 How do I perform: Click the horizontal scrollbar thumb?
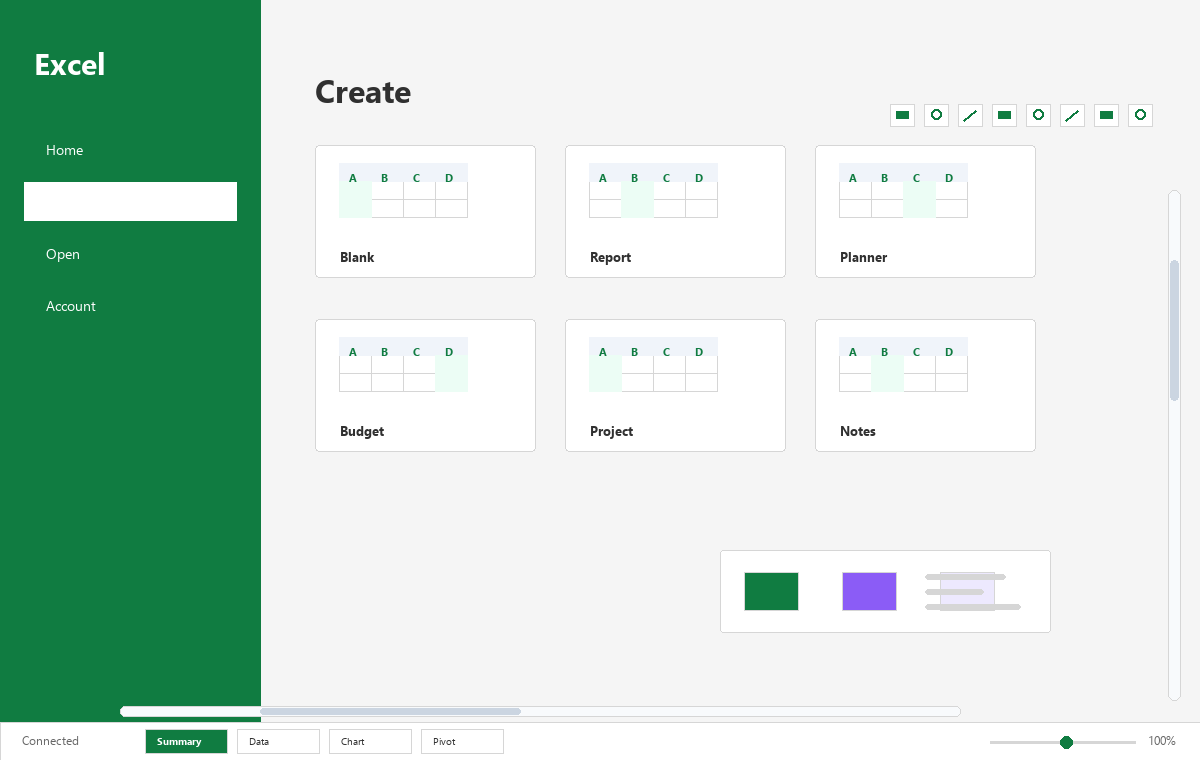390,711
